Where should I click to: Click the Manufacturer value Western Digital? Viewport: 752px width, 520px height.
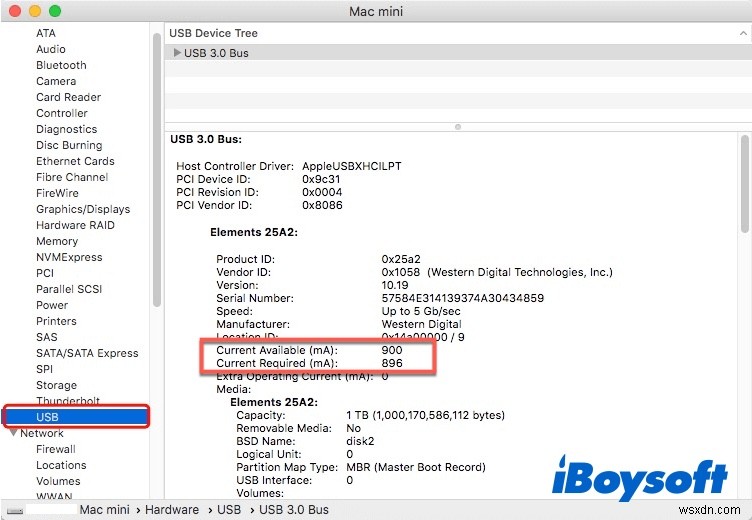coord(421,324)
